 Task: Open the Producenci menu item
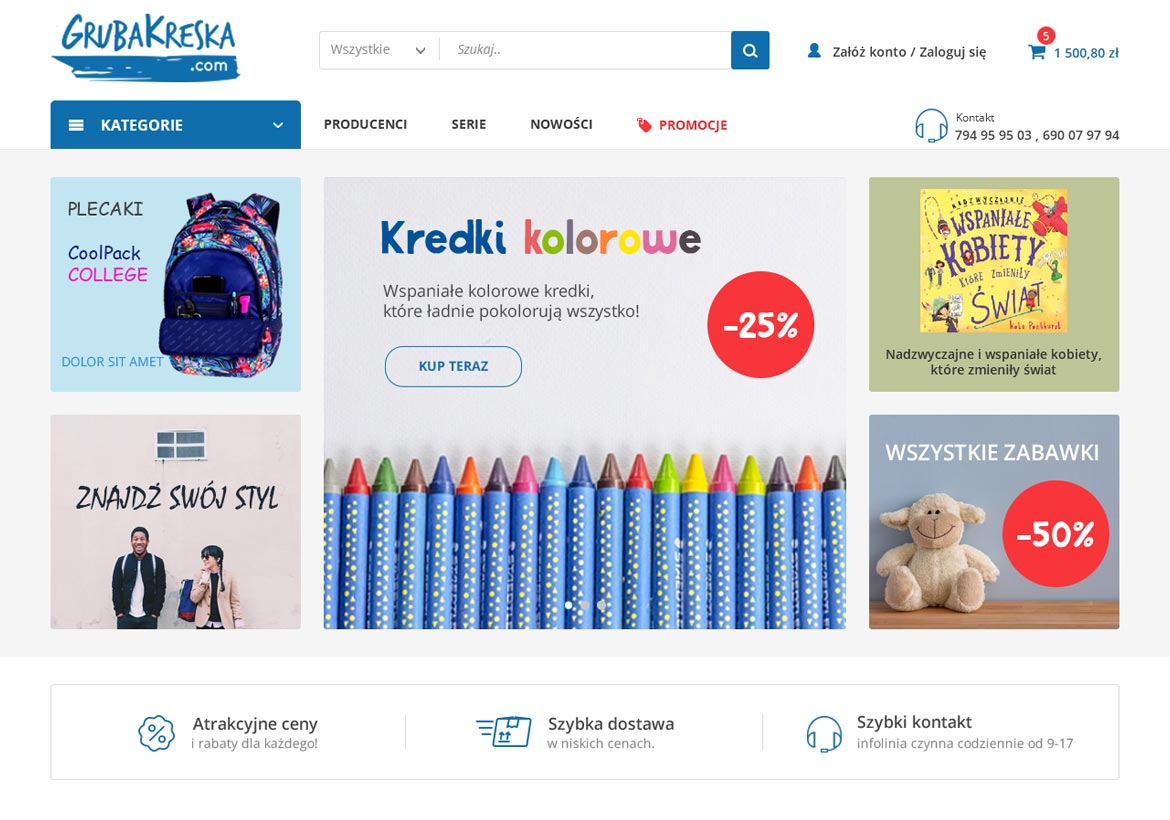tap(366, 124)
